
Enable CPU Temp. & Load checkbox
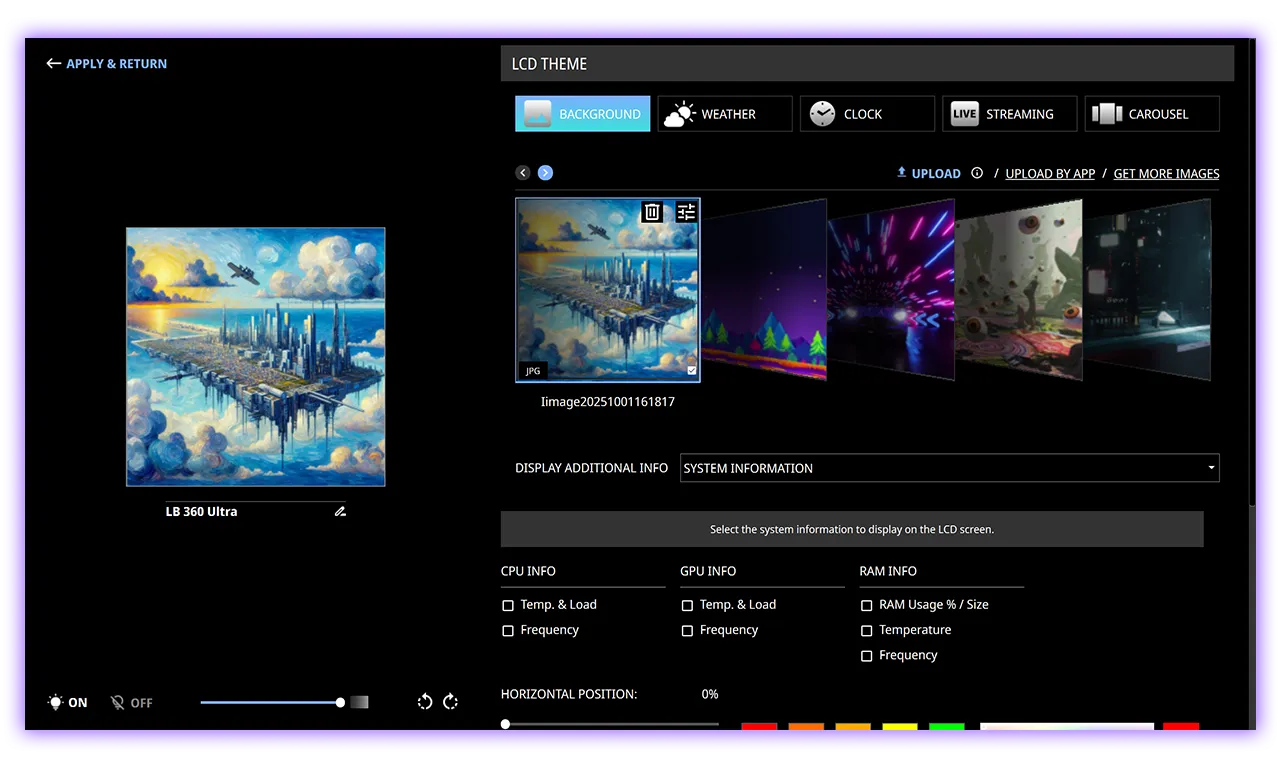[x=508, y=605]
